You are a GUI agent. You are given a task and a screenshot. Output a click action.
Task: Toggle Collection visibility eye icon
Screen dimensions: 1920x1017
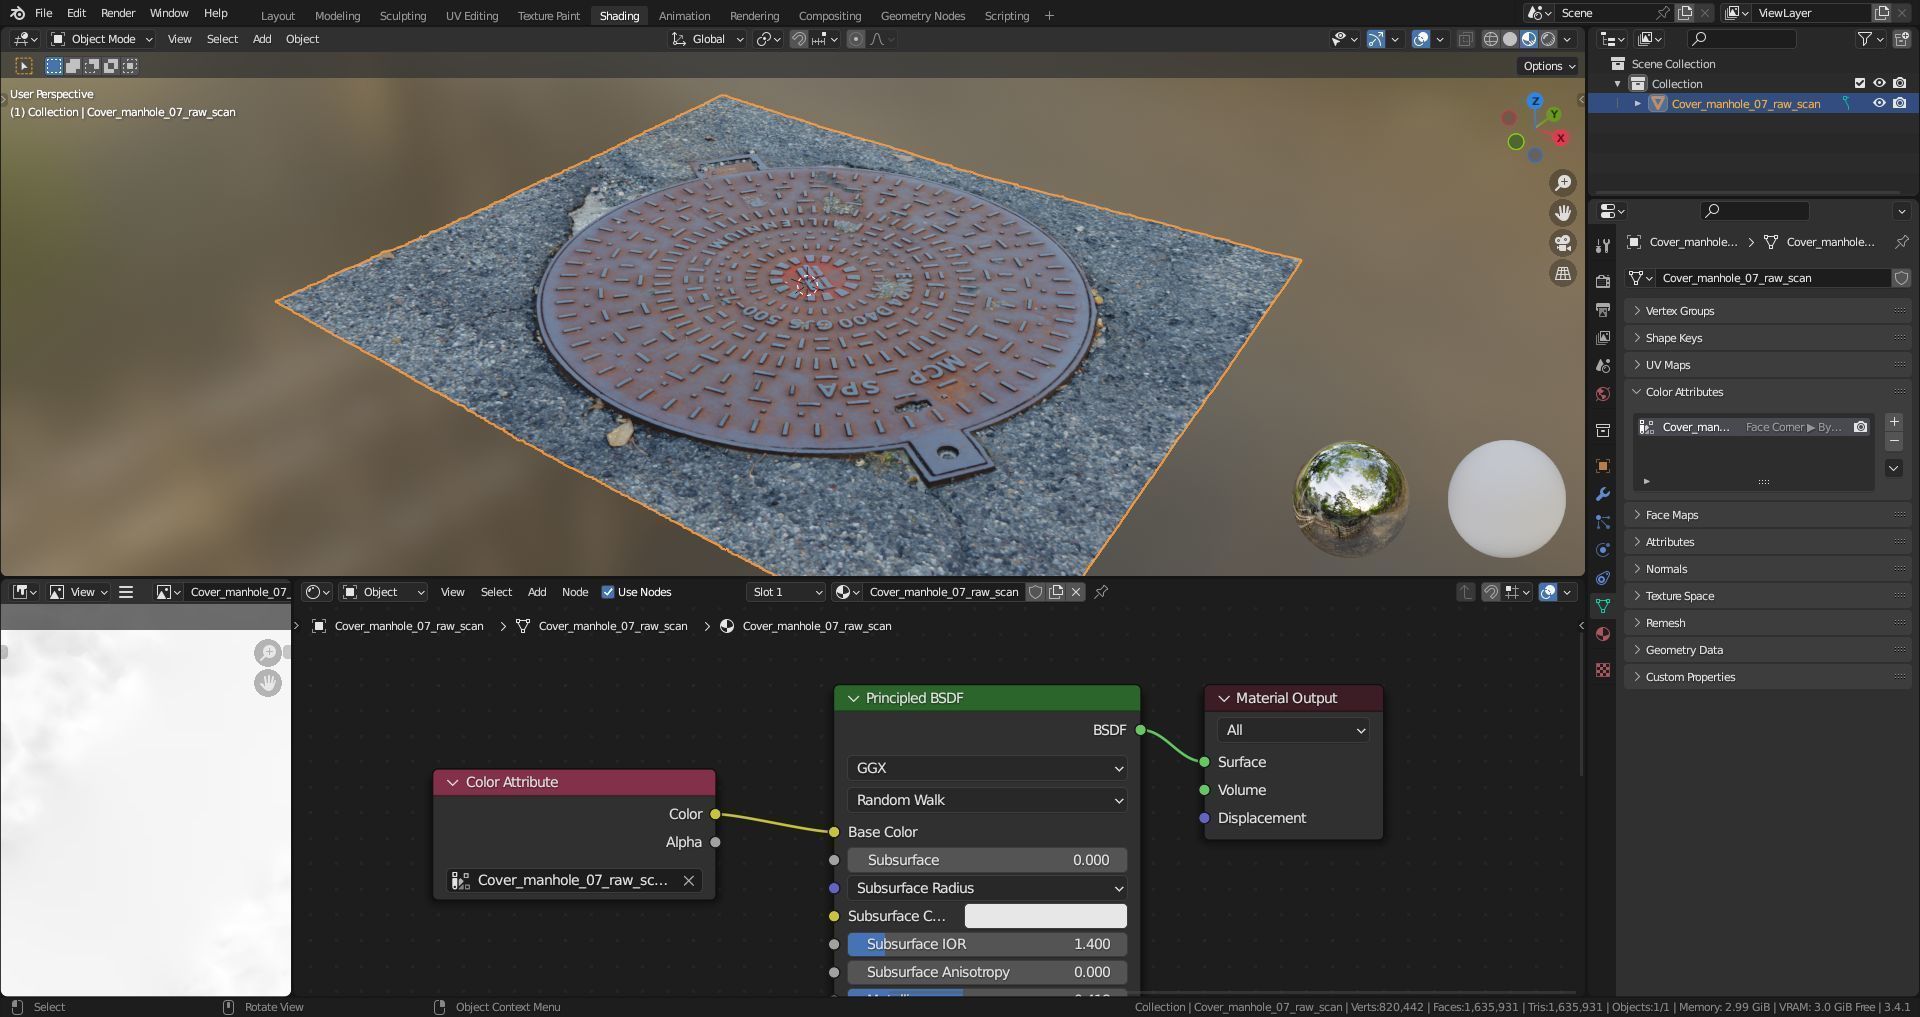(1879, 84)
